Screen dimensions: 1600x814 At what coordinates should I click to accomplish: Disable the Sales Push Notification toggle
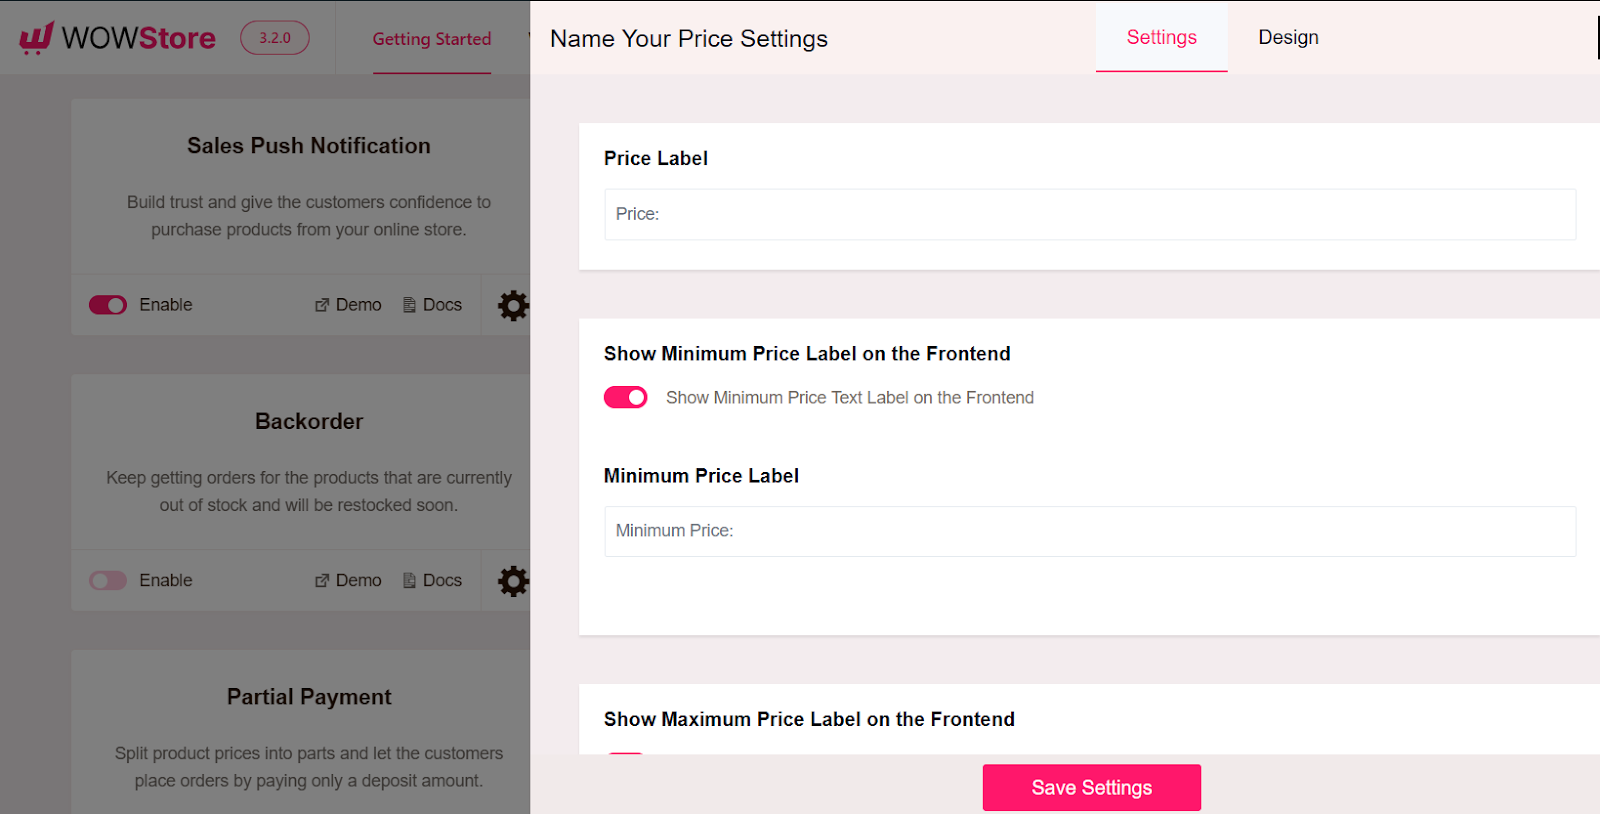pyautogui.click(x=107, y=304)
